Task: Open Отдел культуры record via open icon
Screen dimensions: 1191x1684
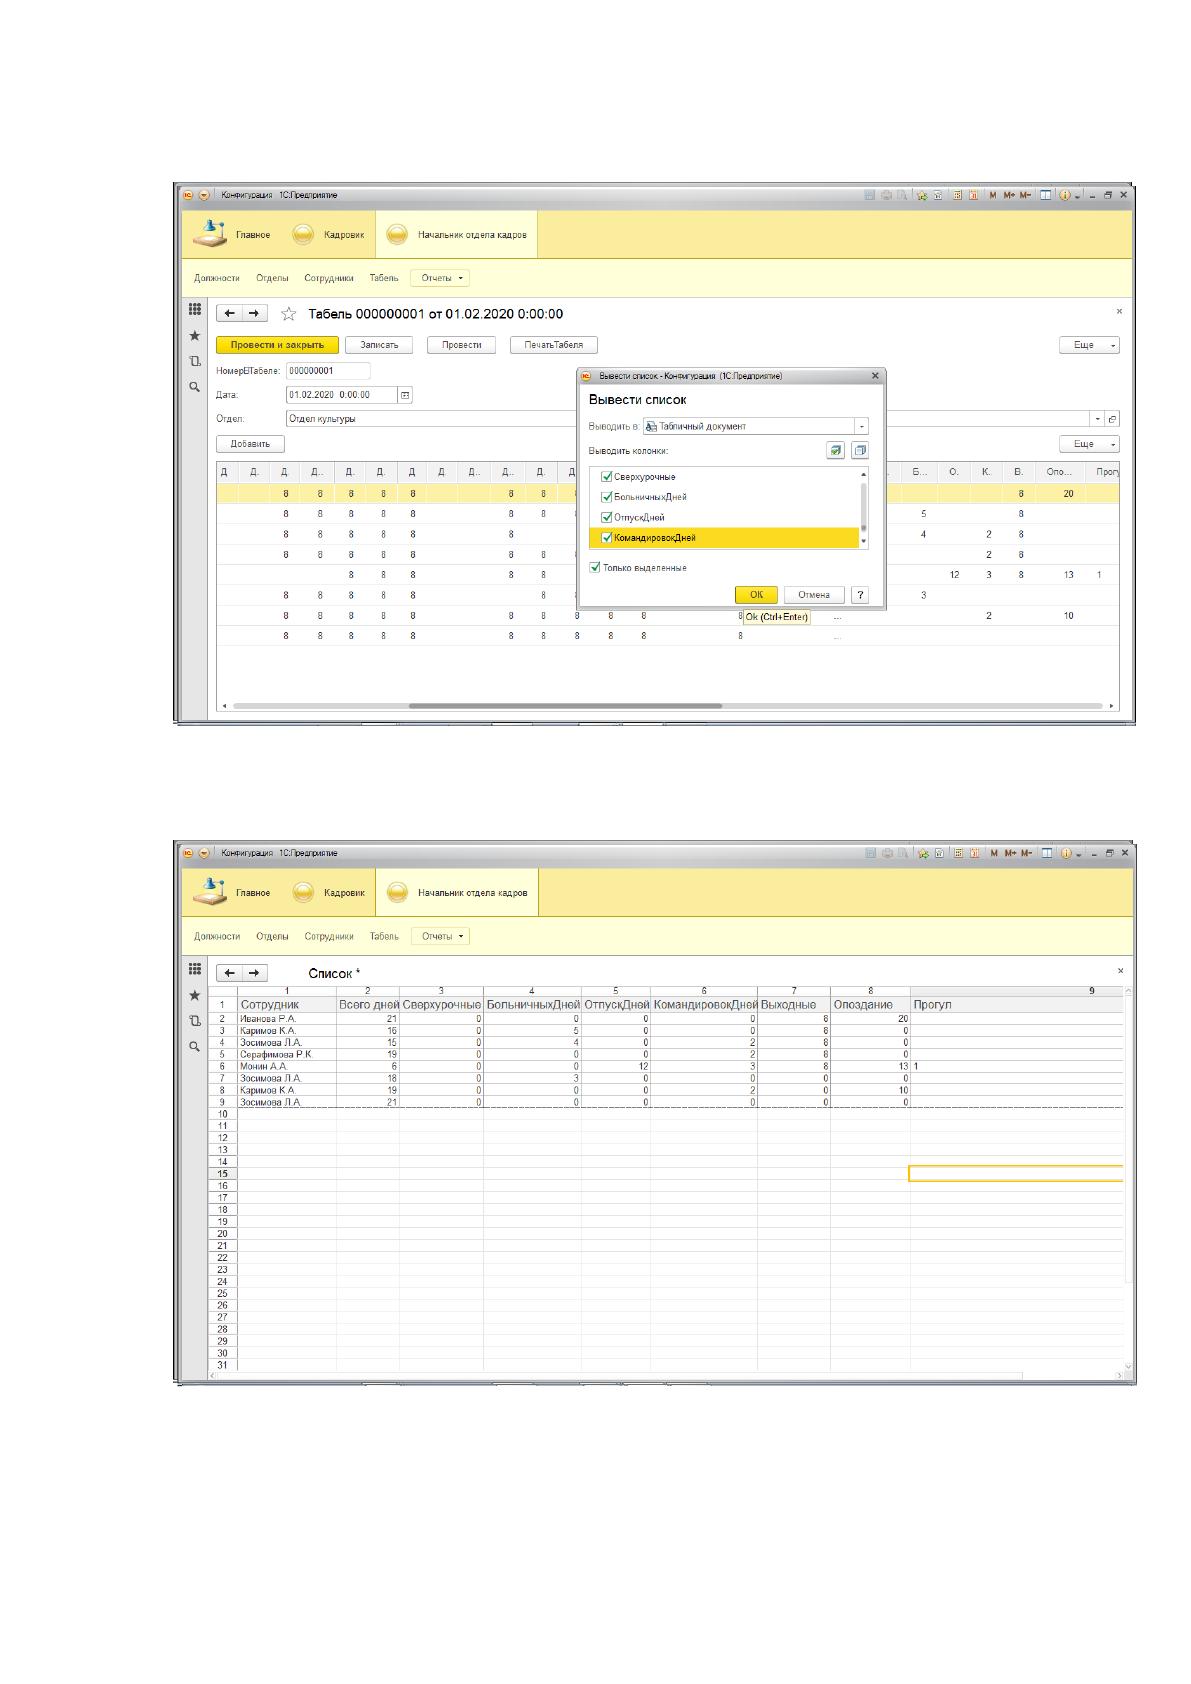Action: [1113, 419]
